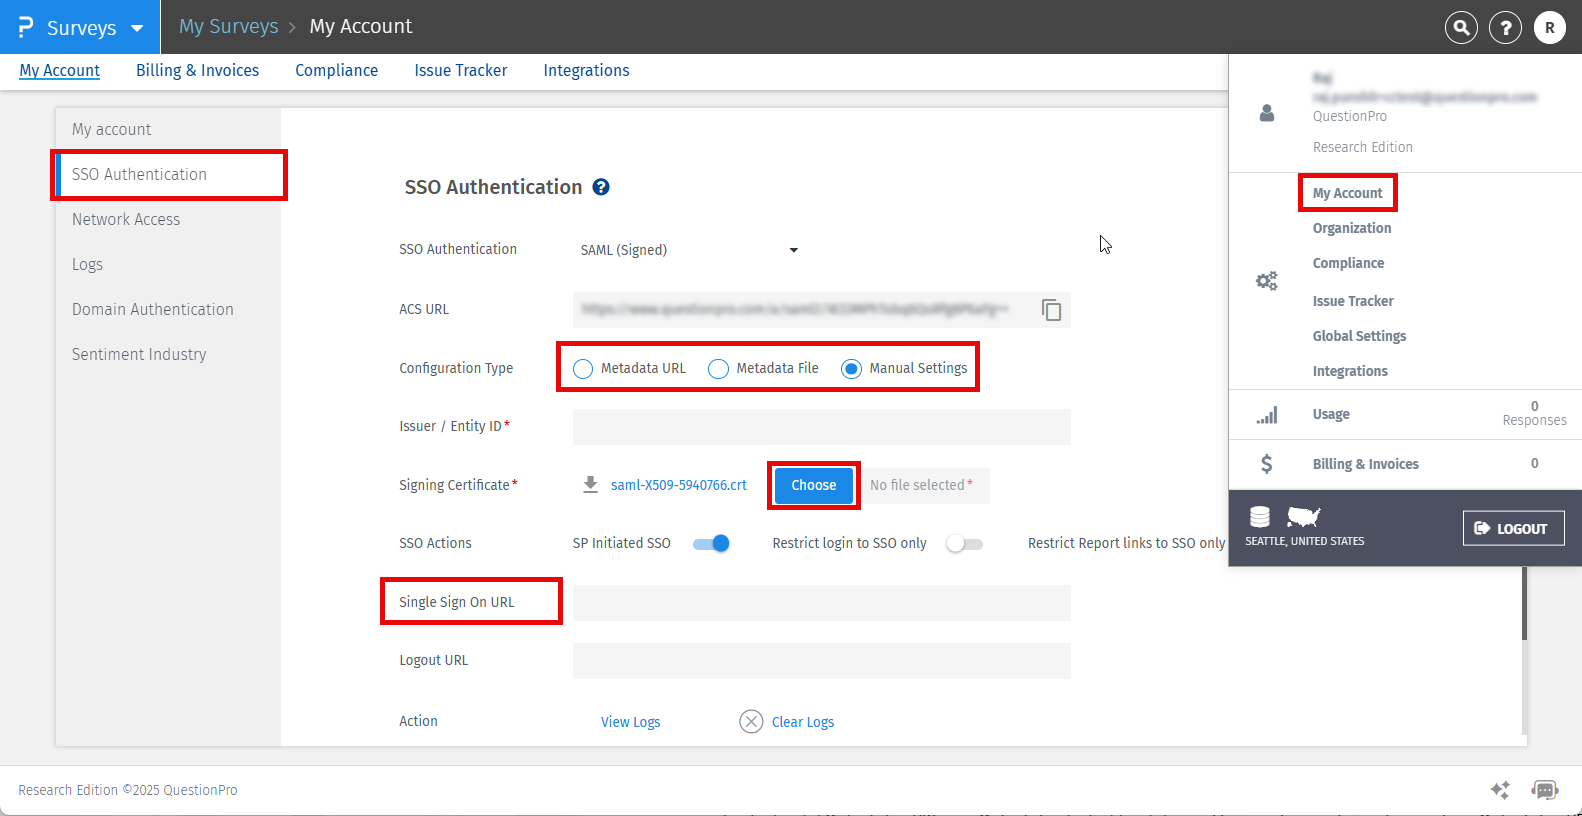Open Network Access in left sidebar
This screenshot has width=1582, height=816.
pos(126,219)
